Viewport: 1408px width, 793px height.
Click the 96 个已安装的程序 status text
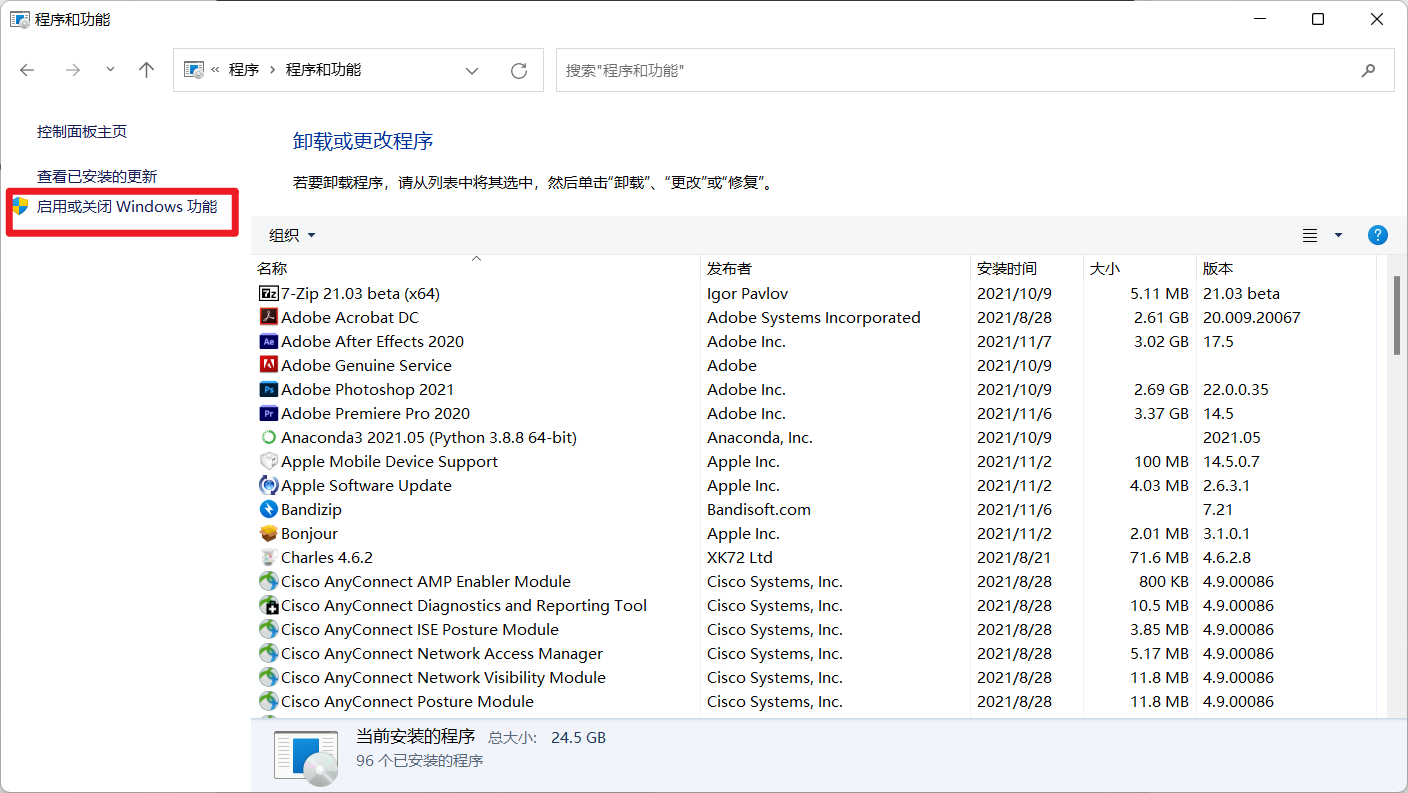tap(420, 761)
